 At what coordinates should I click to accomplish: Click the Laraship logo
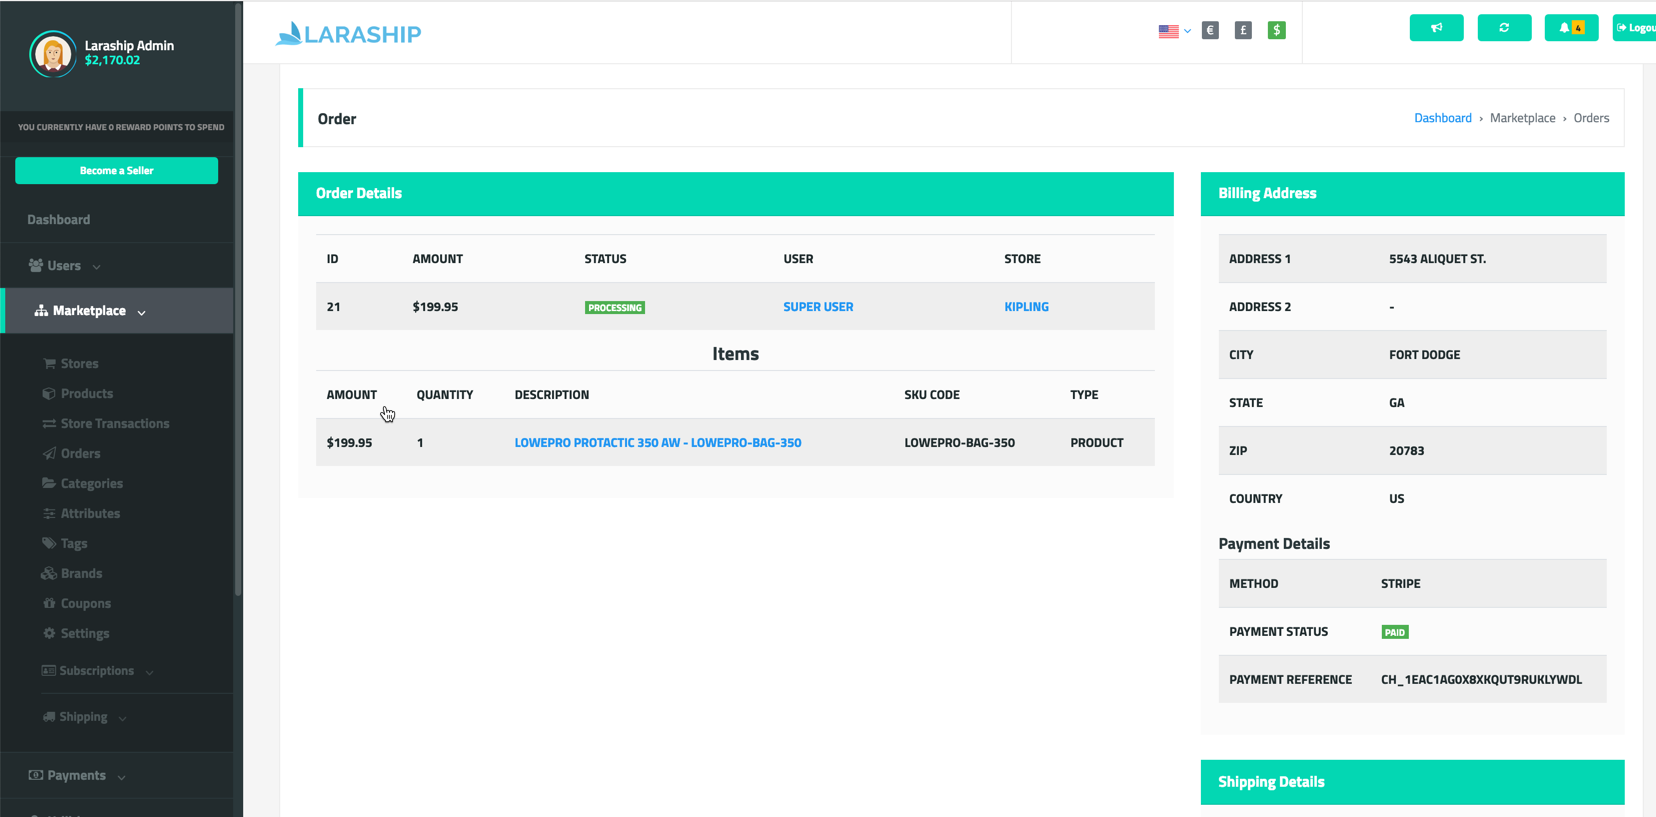348,34
